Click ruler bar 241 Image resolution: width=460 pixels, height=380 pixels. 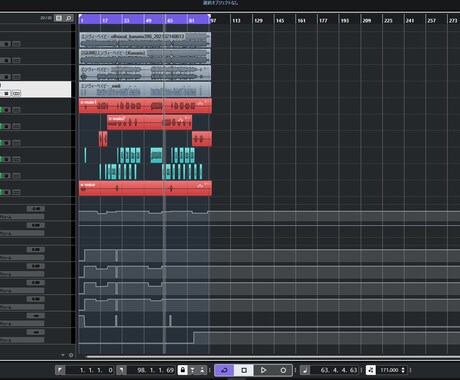410,20
